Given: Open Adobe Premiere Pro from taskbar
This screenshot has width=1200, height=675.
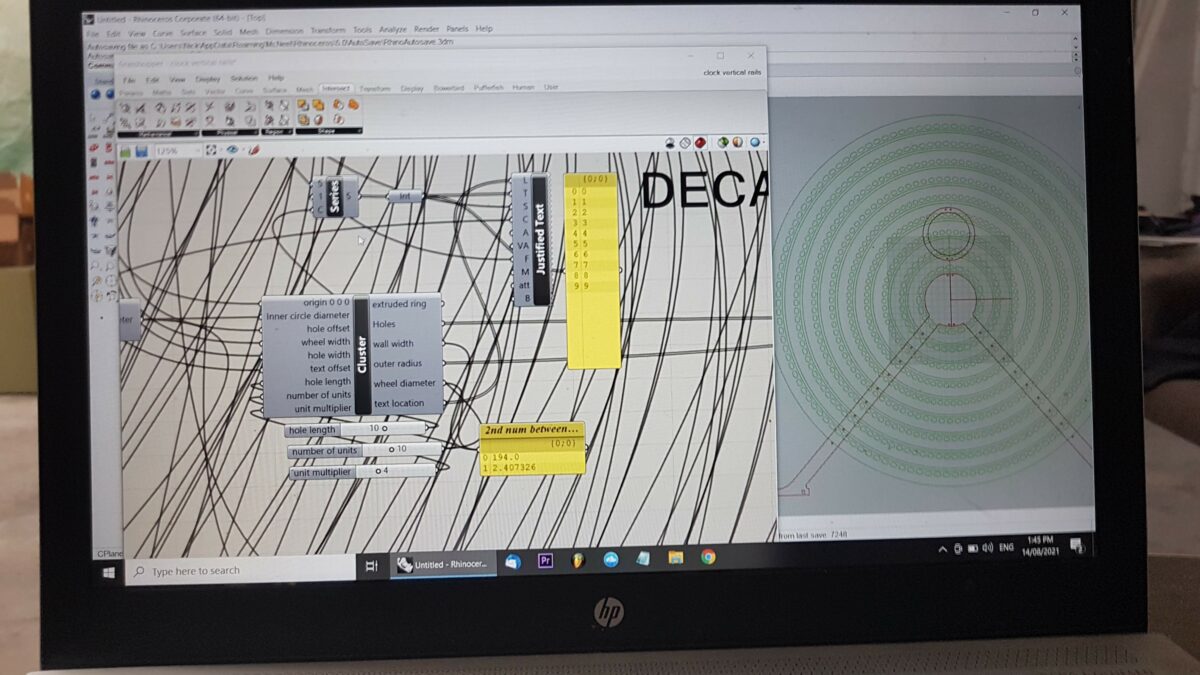Looking at the screenshot, I should [545, 561].
